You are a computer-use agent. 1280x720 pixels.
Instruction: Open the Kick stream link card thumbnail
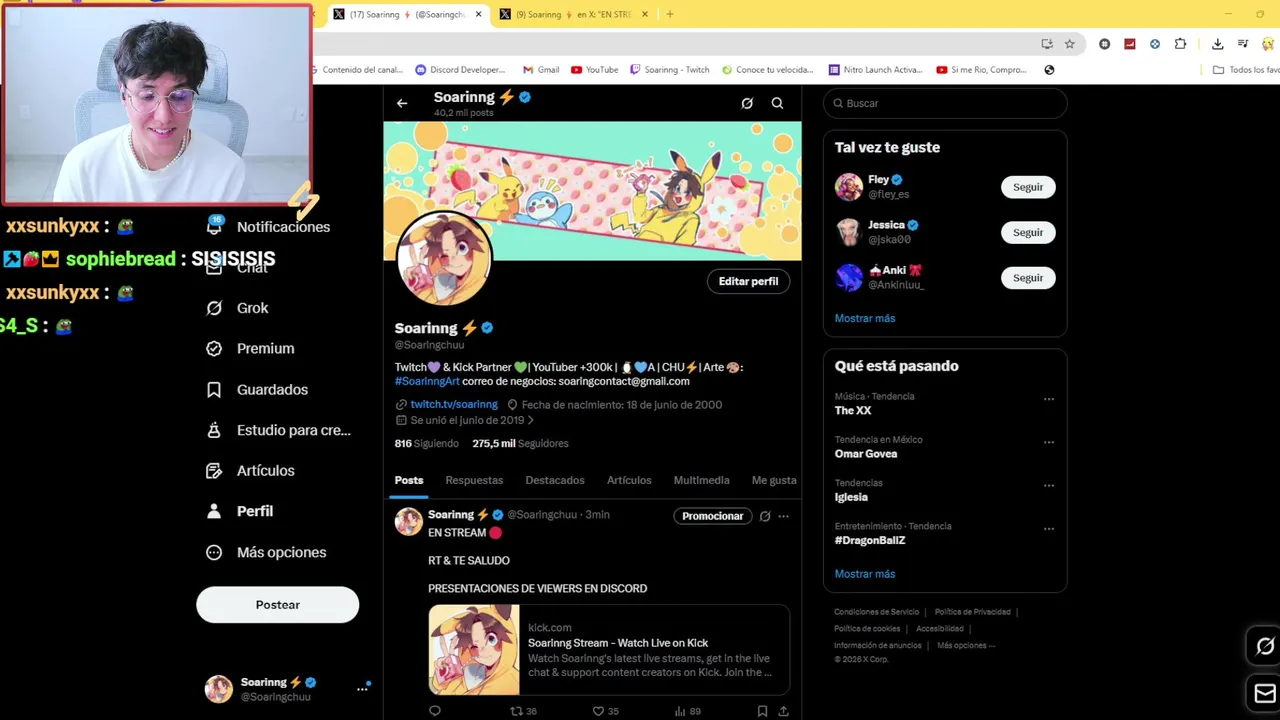click(474, 650)
